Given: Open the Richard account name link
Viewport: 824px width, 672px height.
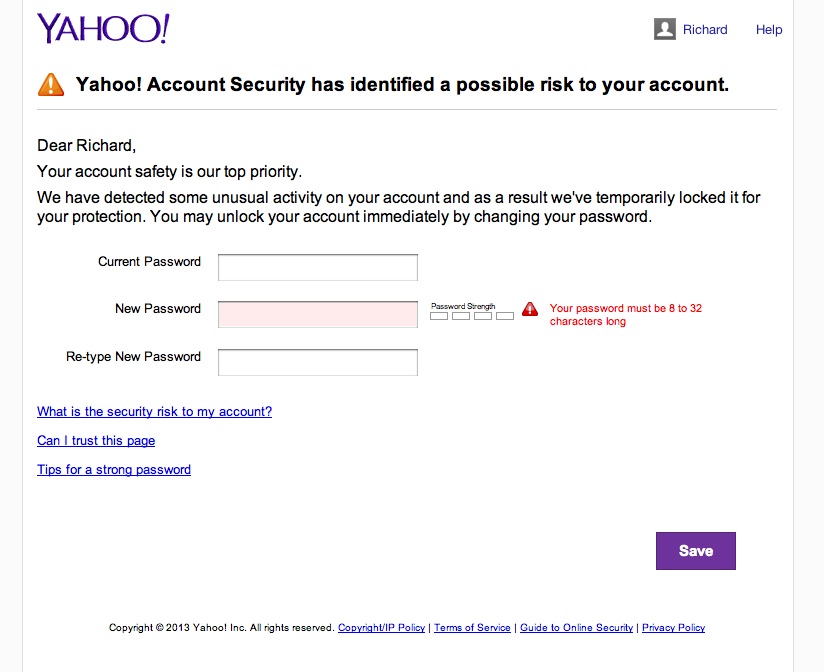Looking at the screenshot, I should coord(705,29).
